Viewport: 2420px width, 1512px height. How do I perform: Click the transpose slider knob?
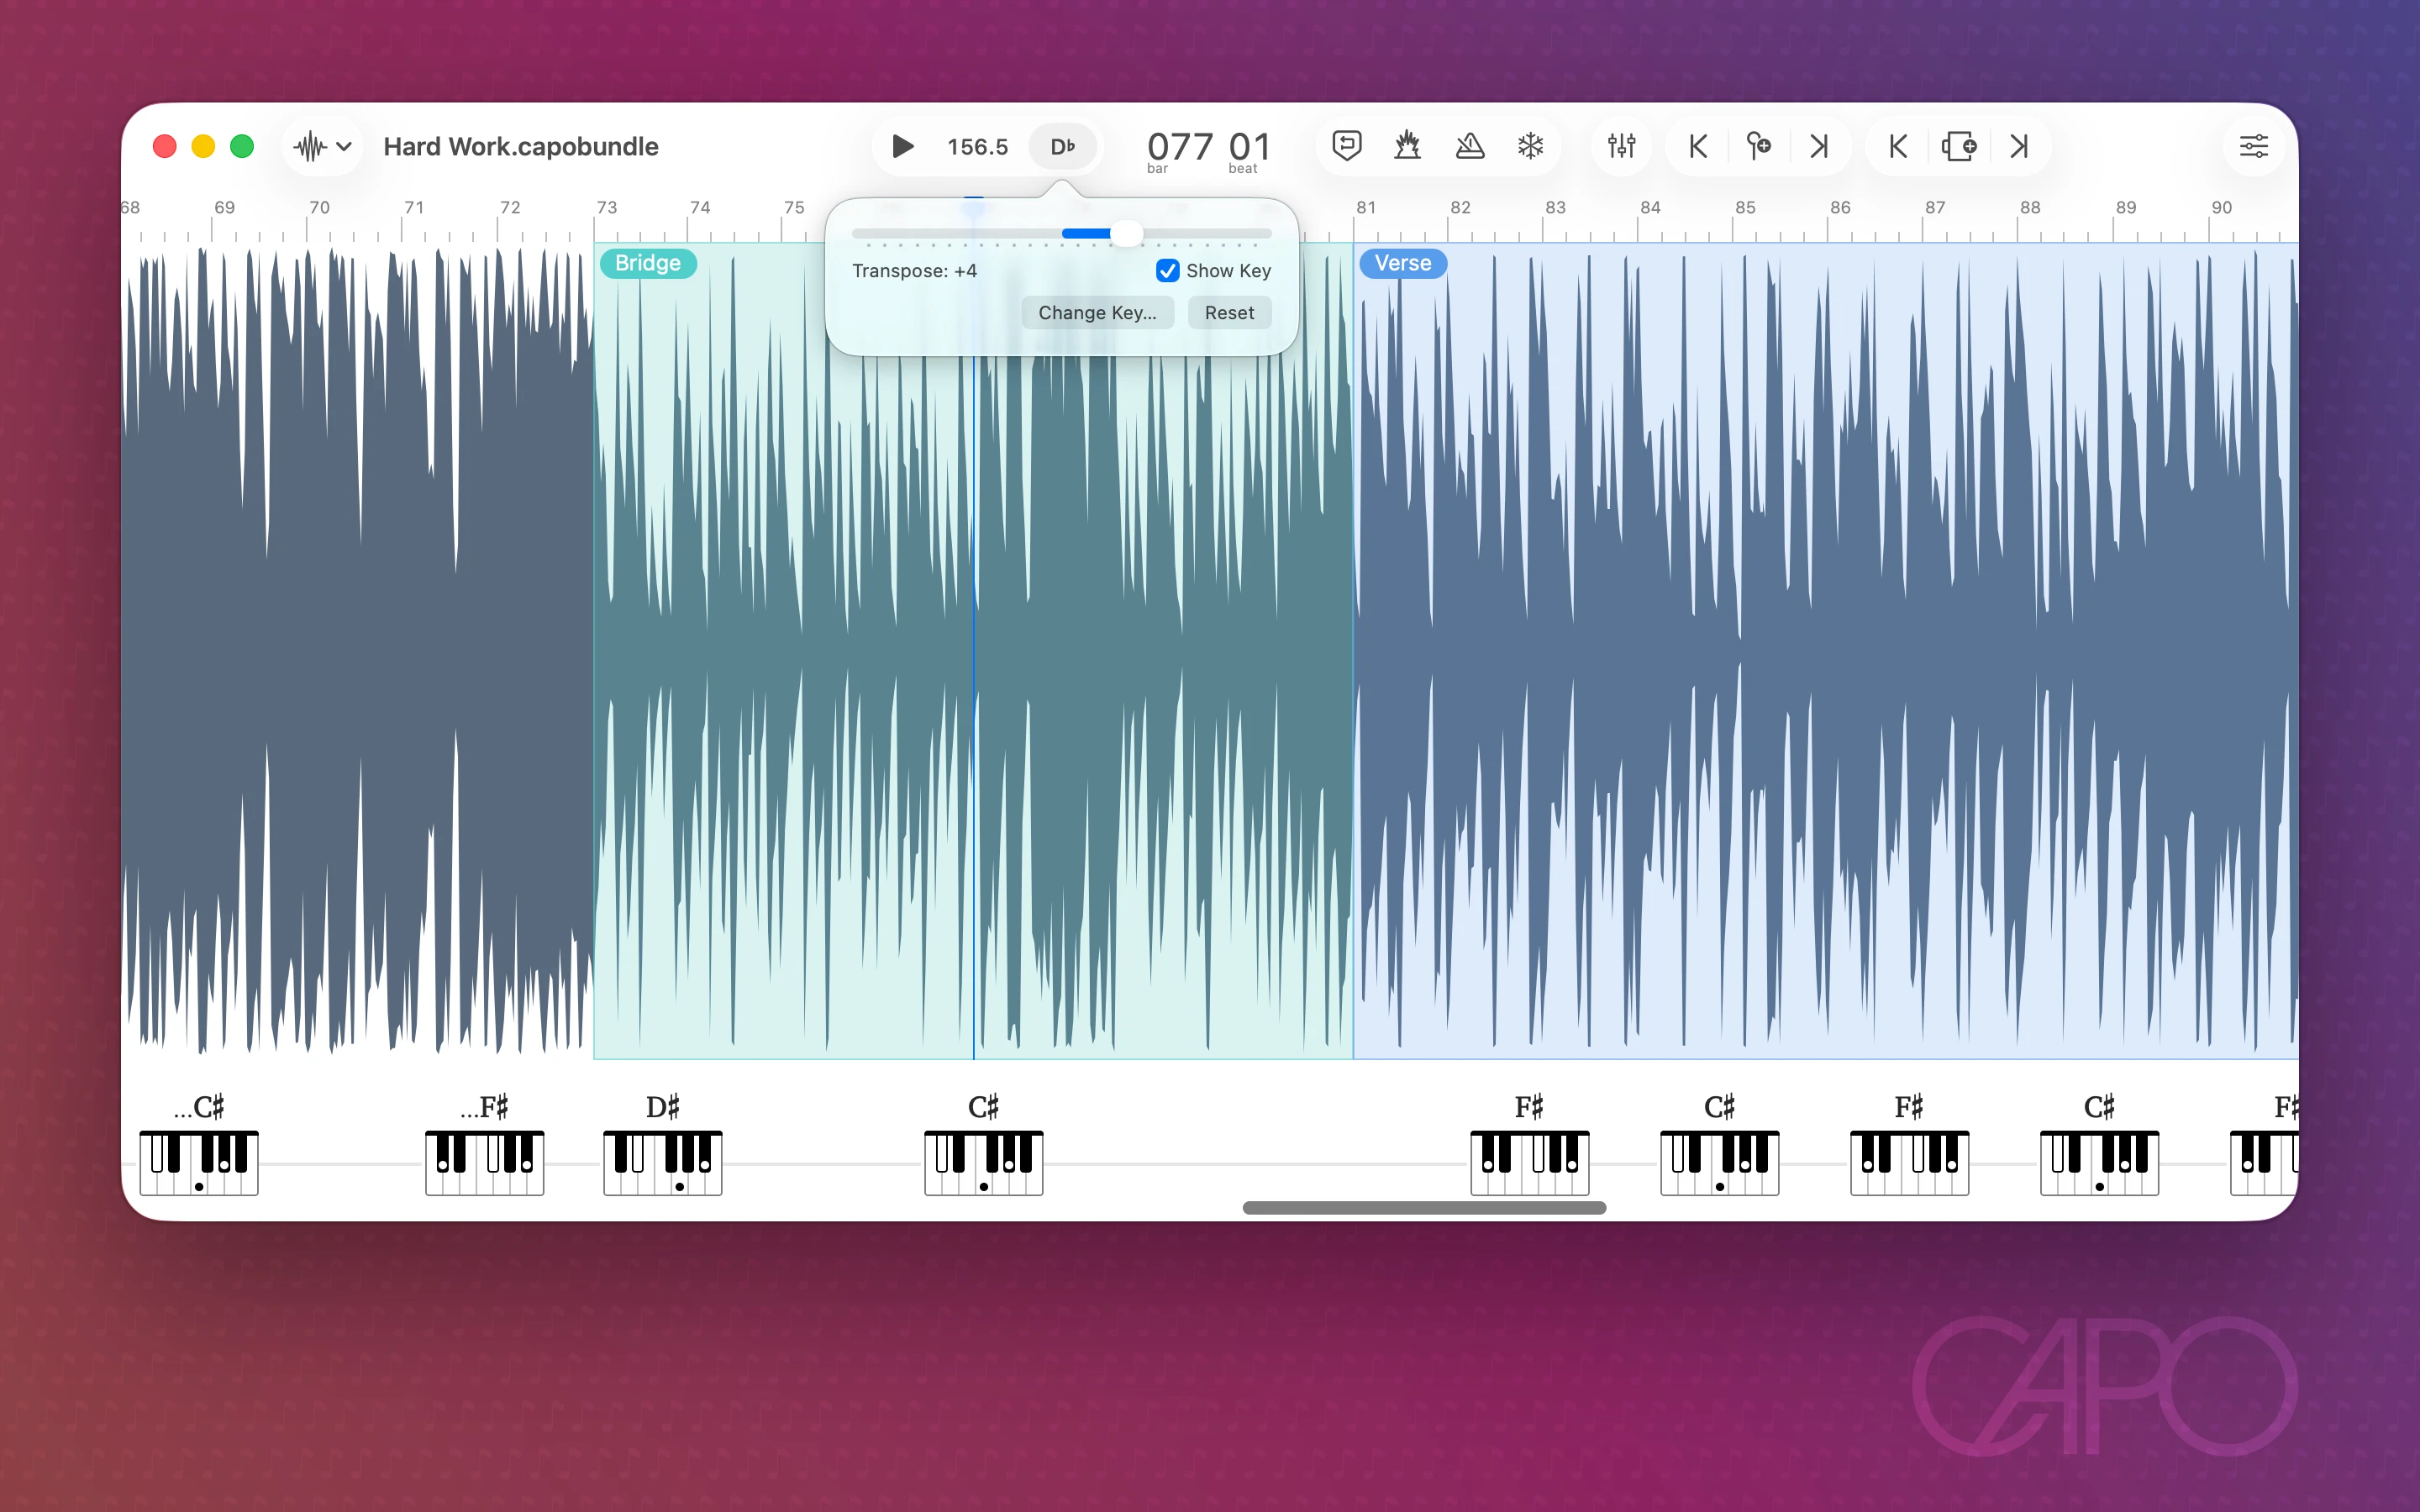tap(1126, 233)
